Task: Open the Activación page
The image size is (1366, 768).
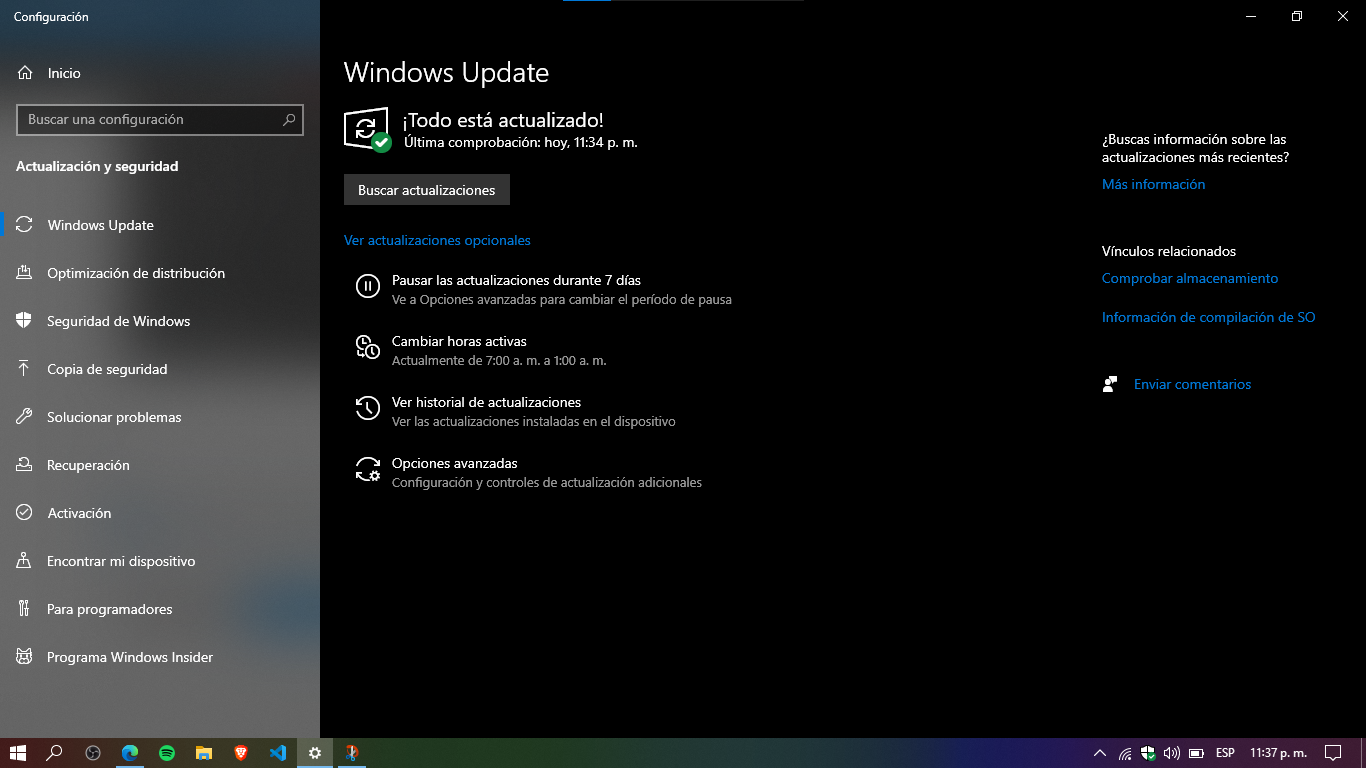Action: 160,513
